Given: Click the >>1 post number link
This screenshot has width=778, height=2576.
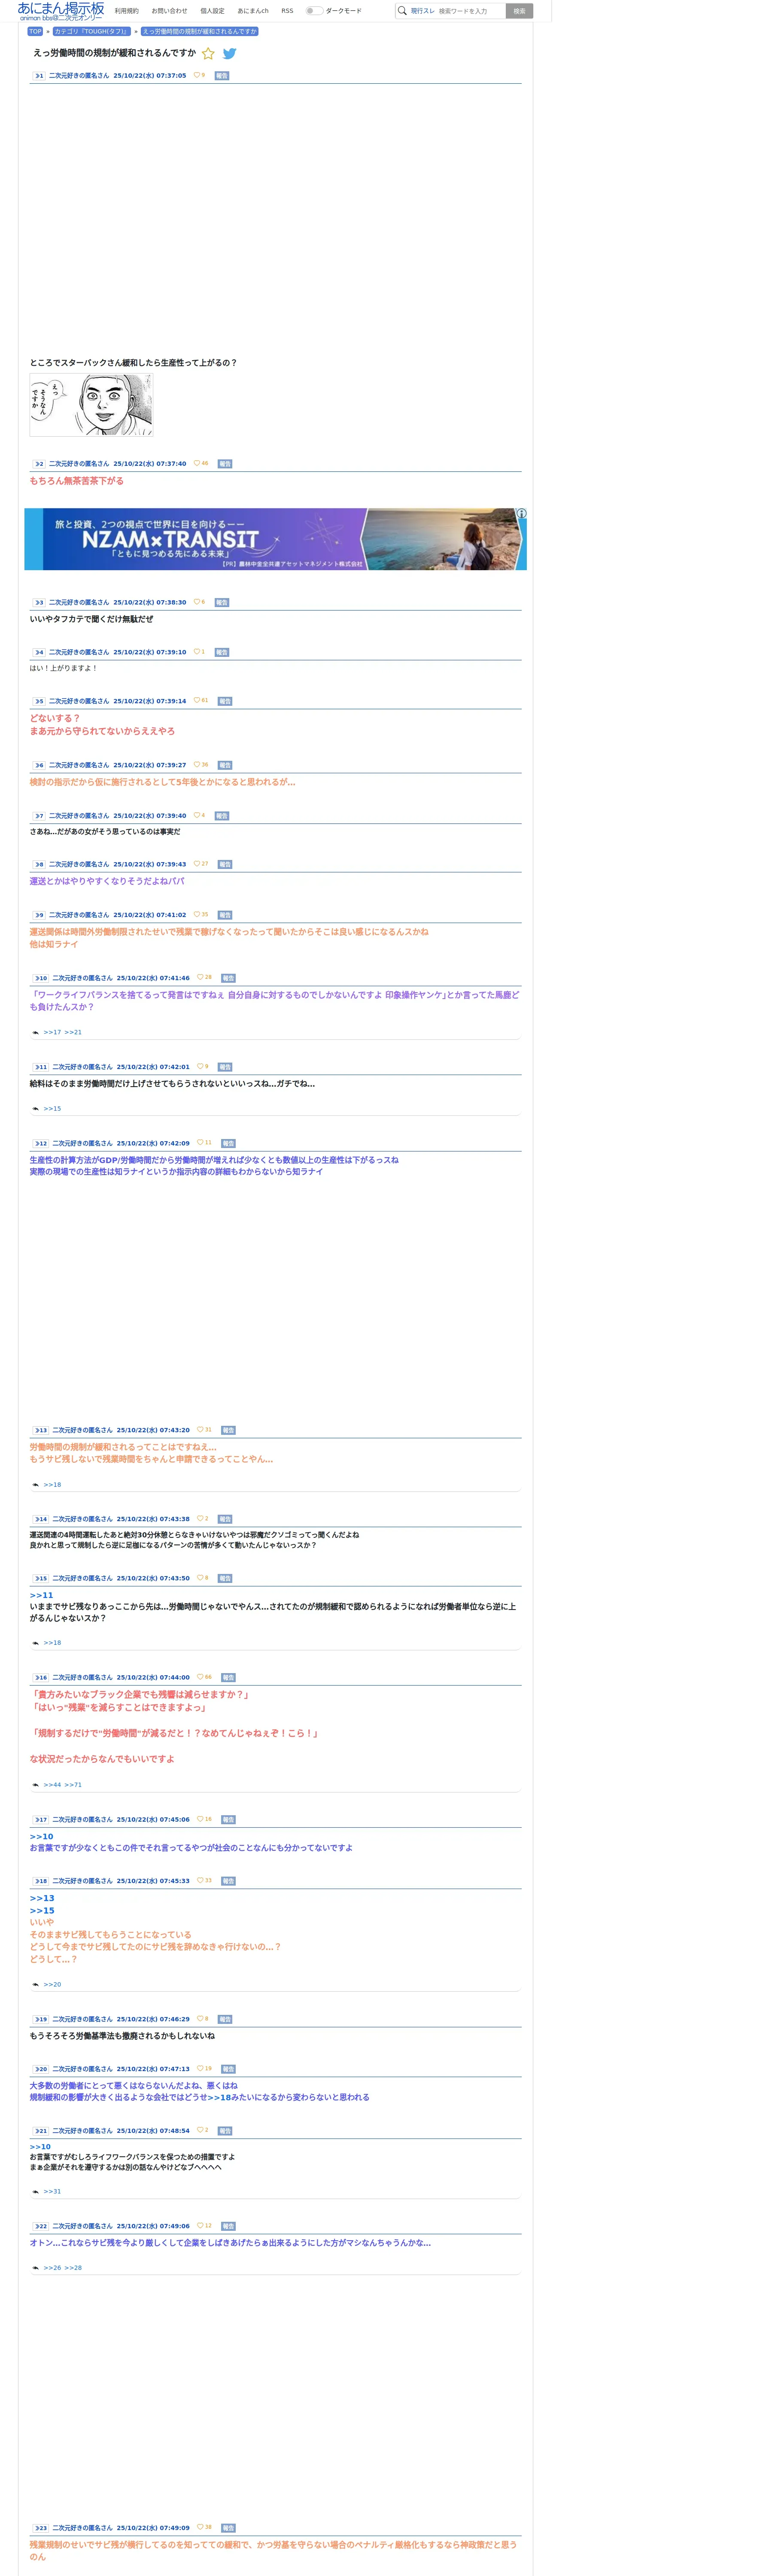Looking at the screenshot, I should click(38, 76).
